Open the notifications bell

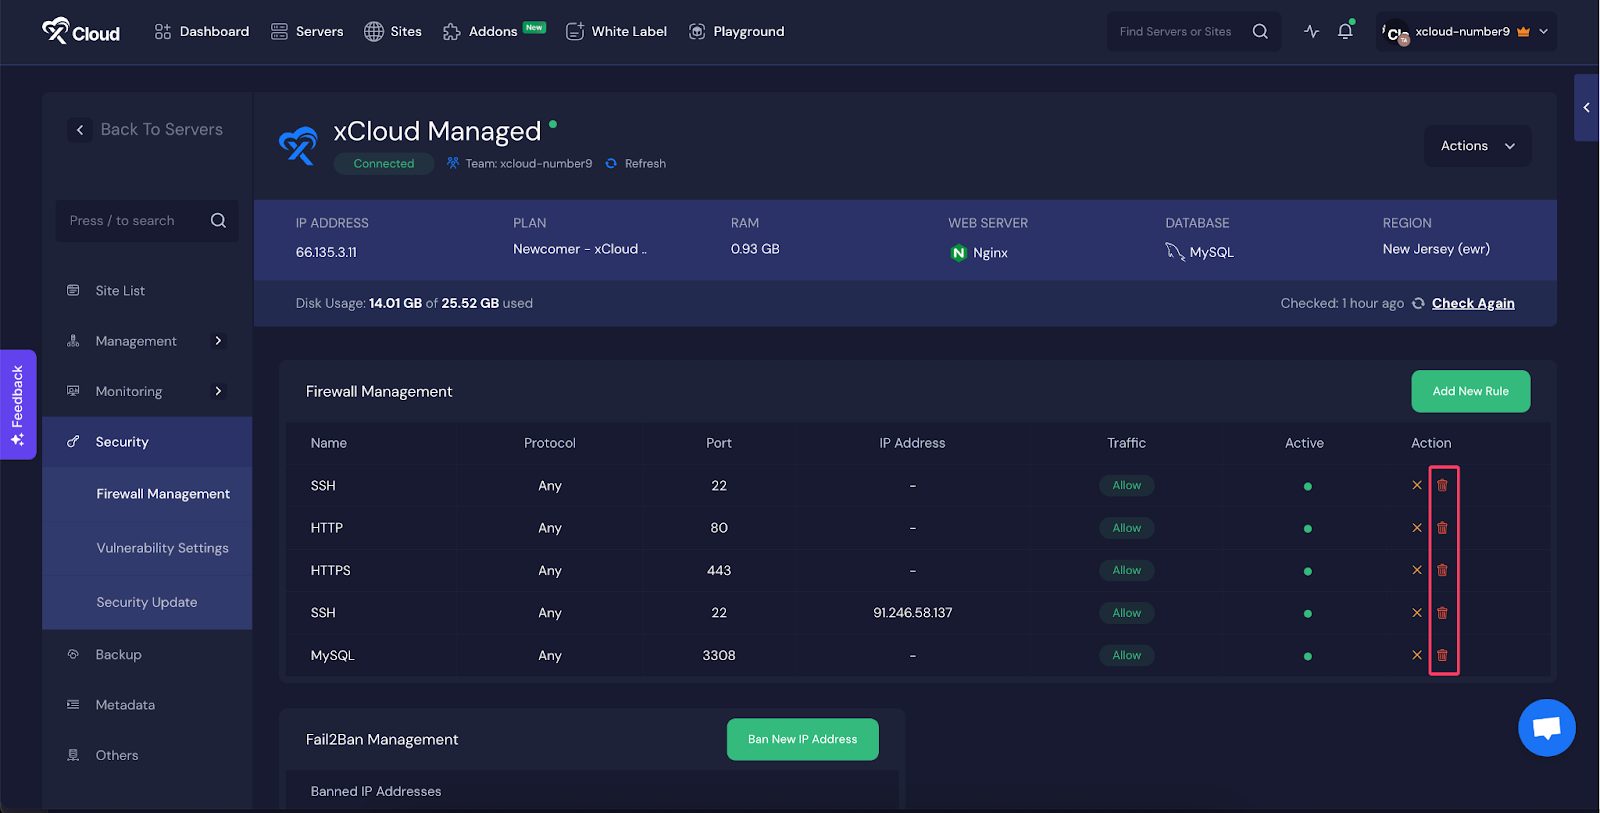(x=1345, y=32)
